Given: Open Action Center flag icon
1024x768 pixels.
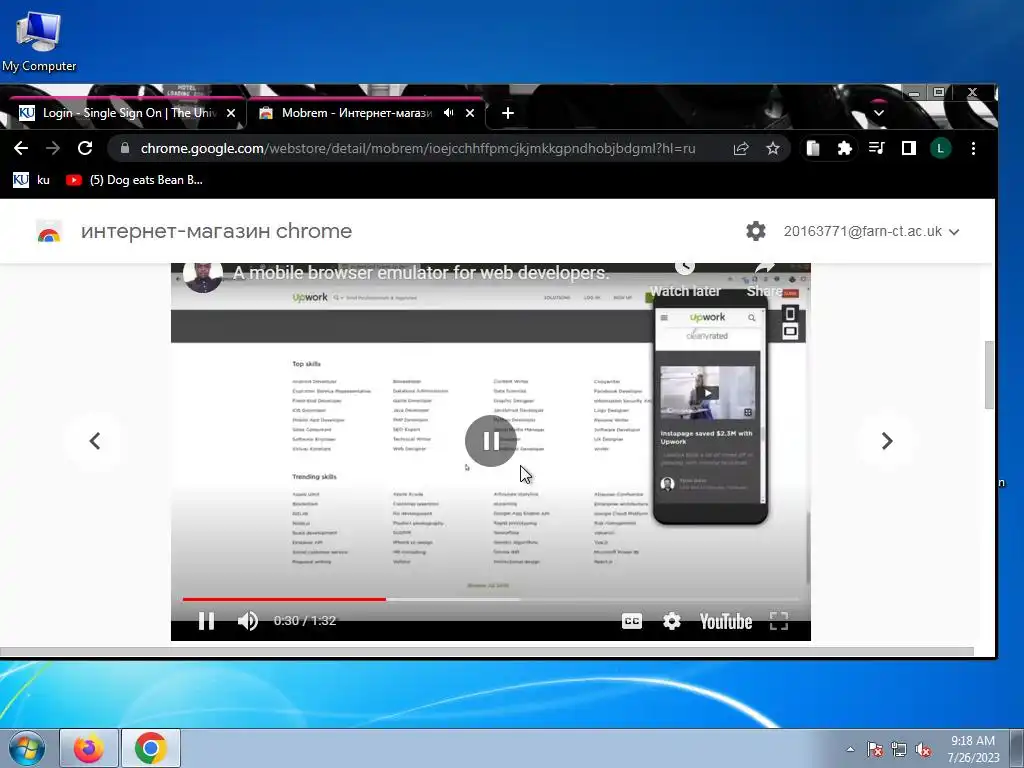Looking at the screenshot, I should (875, 749).
